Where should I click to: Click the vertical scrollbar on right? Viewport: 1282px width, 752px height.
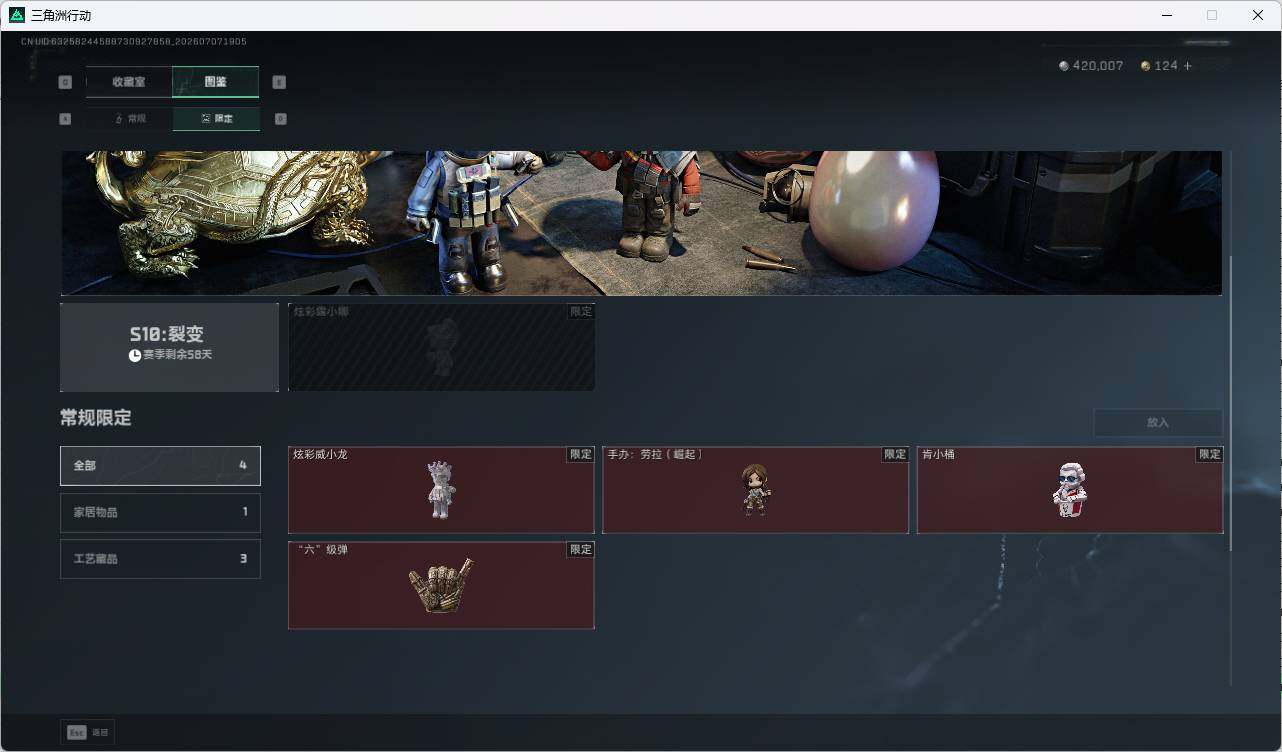(1232, 400)
